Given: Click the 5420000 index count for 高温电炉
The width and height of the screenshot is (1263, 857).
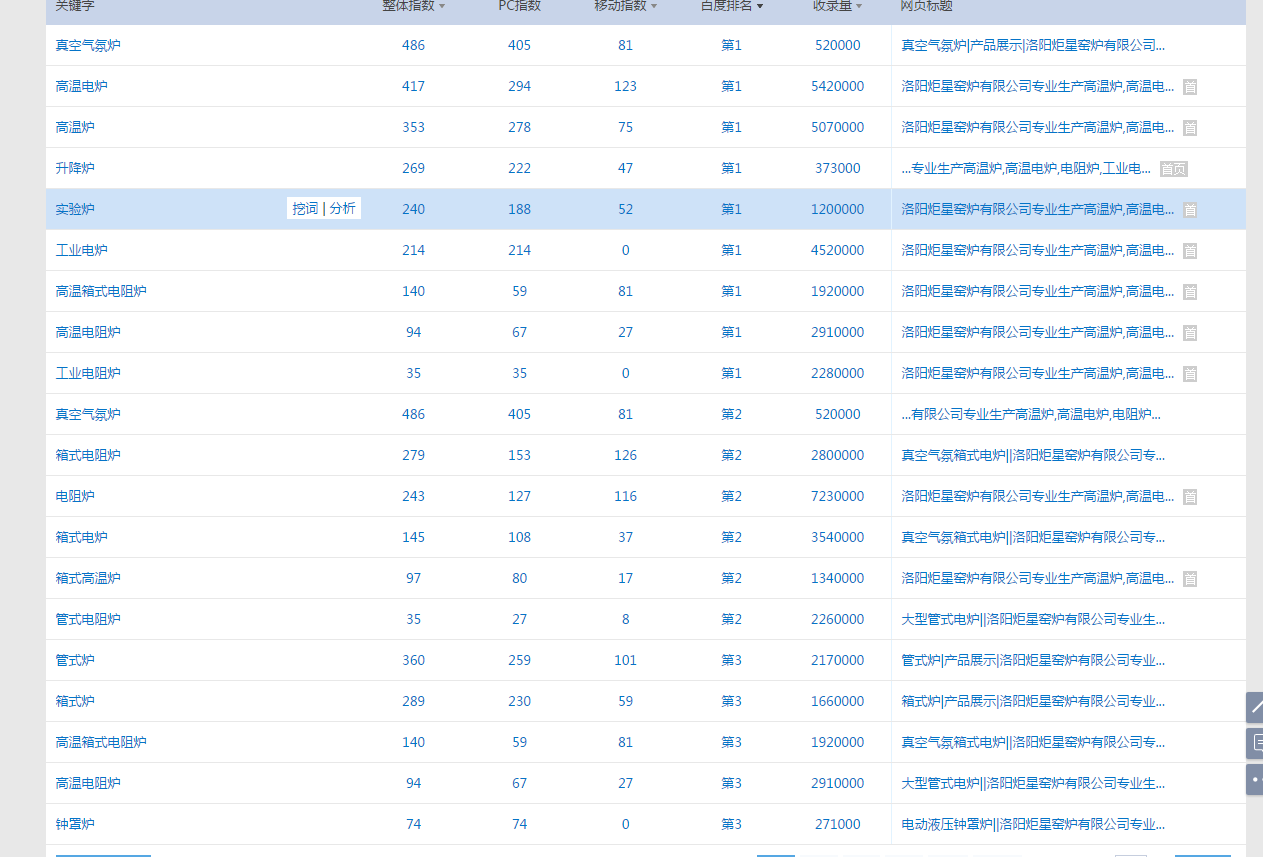Looking at the screenshot, I should pos(837,86).
